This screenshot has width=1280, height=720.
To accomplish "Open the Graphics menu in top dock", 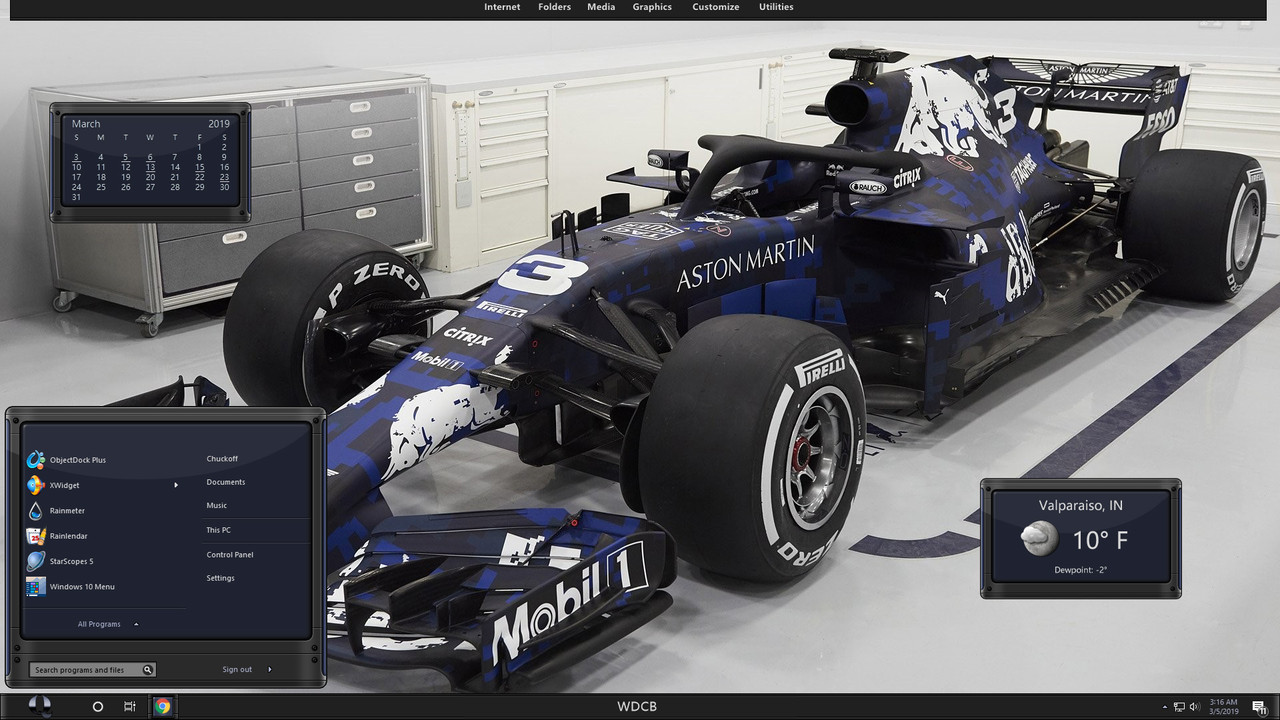I will tap(652, 7).
